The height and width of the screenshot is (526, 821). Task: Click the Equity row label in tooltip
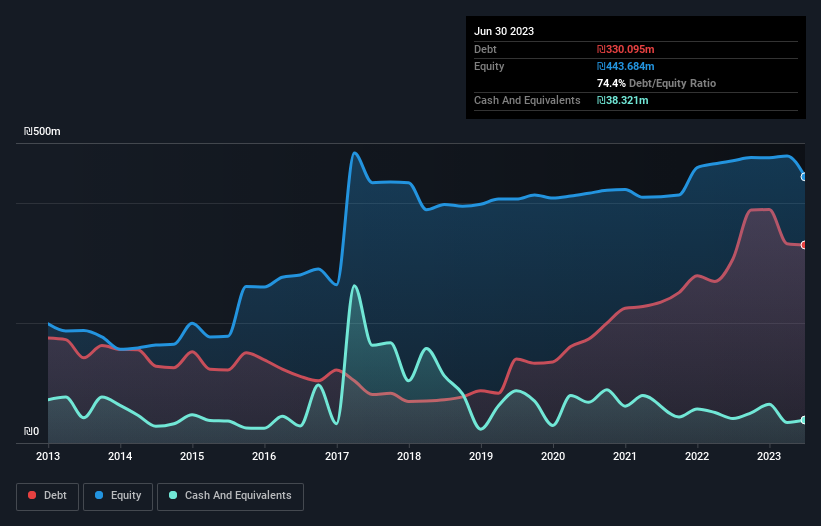(489, 66)
